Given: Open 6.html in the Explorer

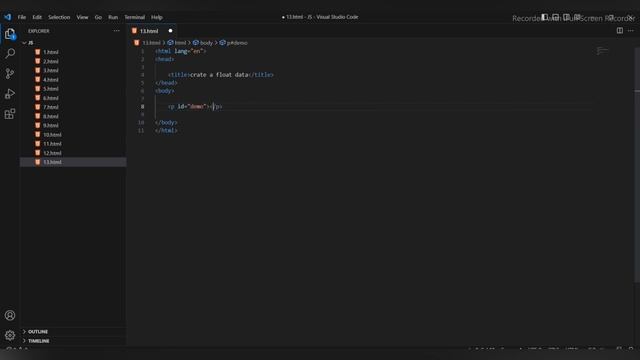Looking at the screenshot, I should coord(51,98).
